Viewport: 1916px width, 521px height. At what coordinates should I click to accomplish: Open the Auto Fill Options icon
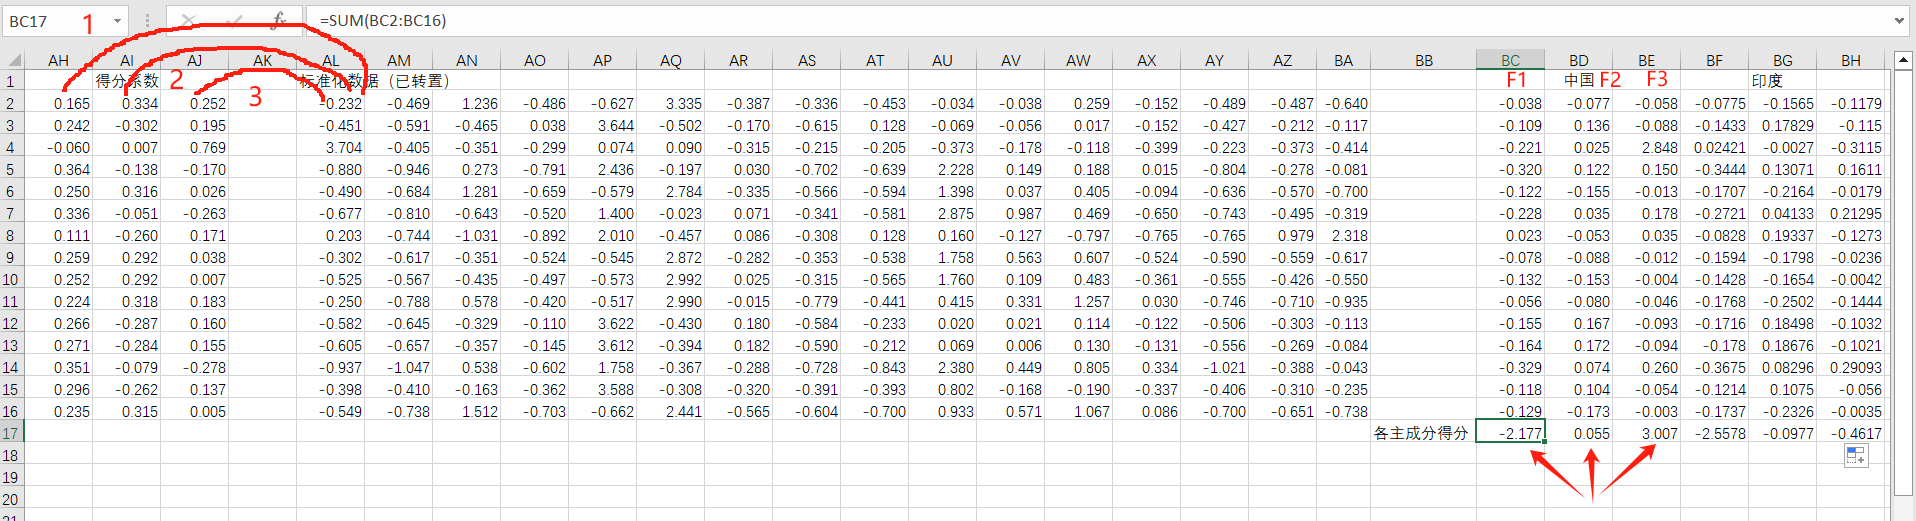tap(1856, 456)
